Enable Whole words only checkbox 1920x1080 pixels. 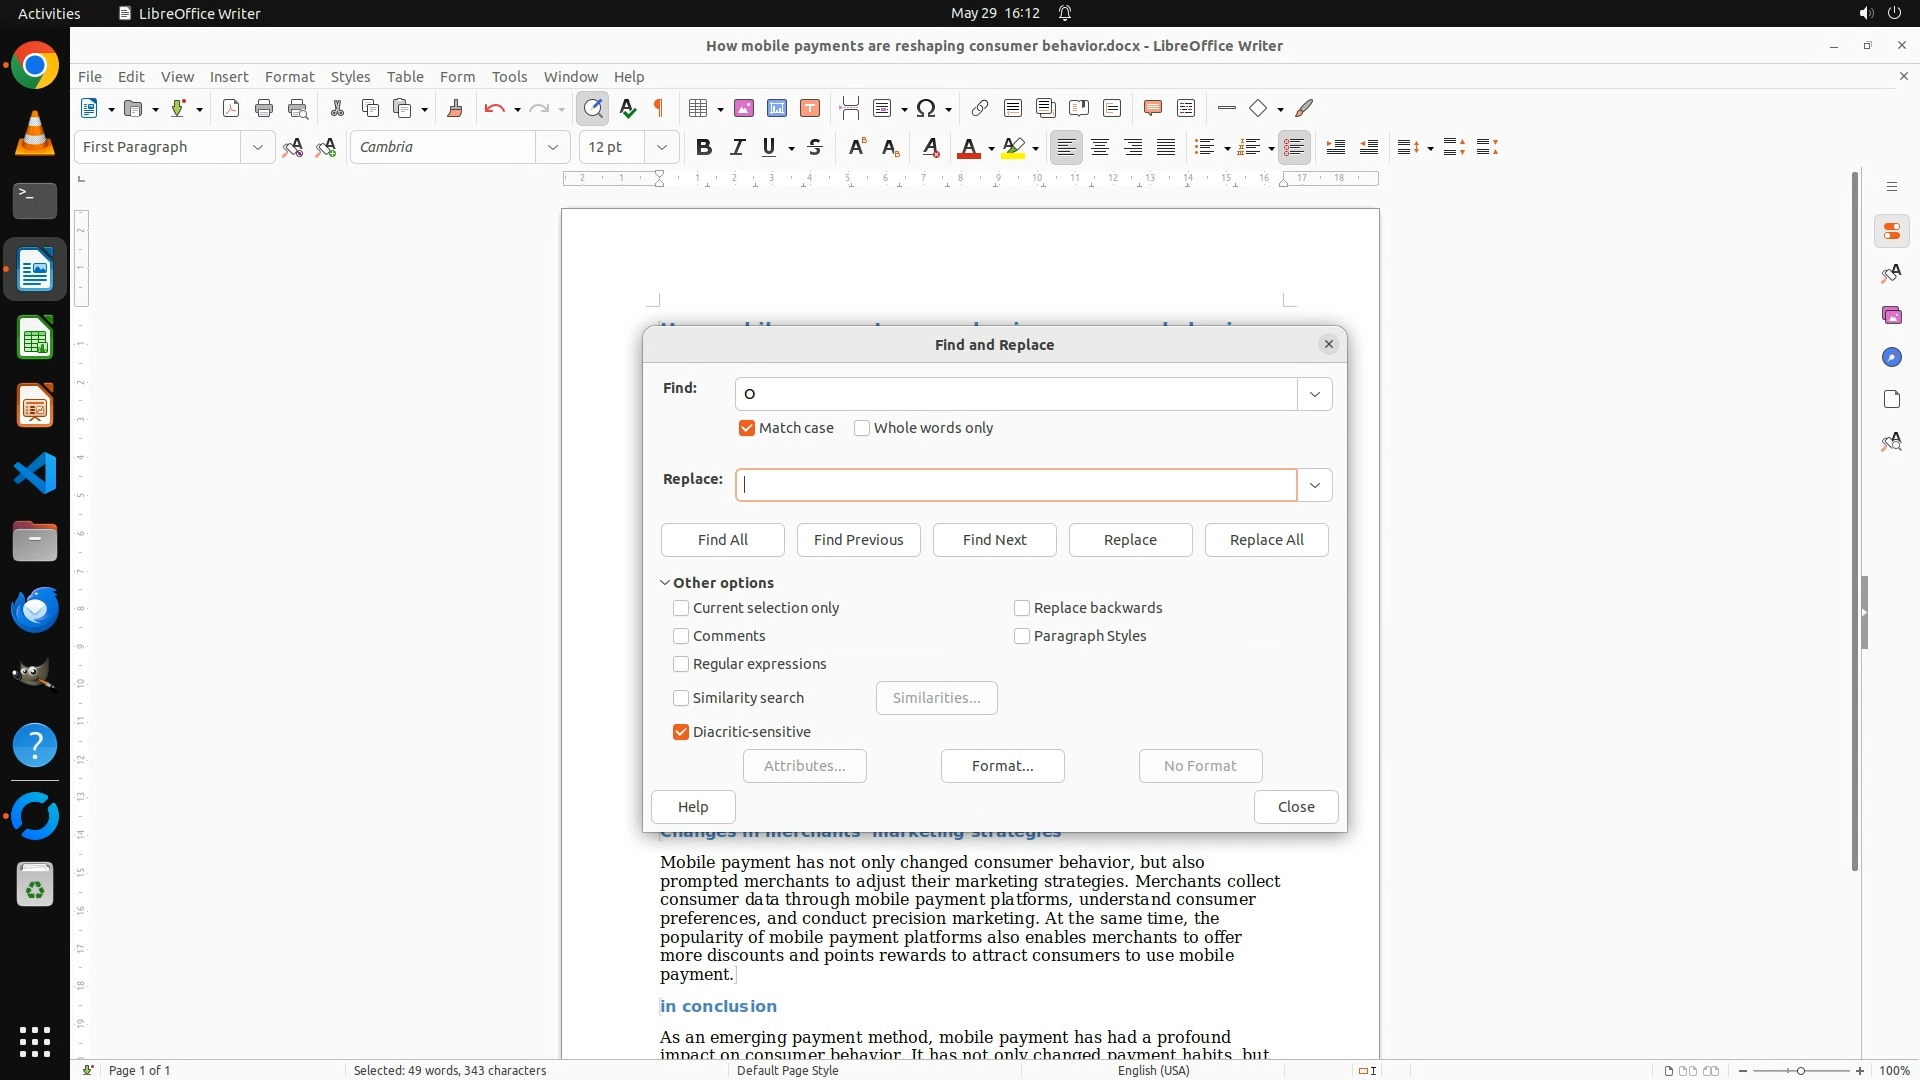click(862, 428)
